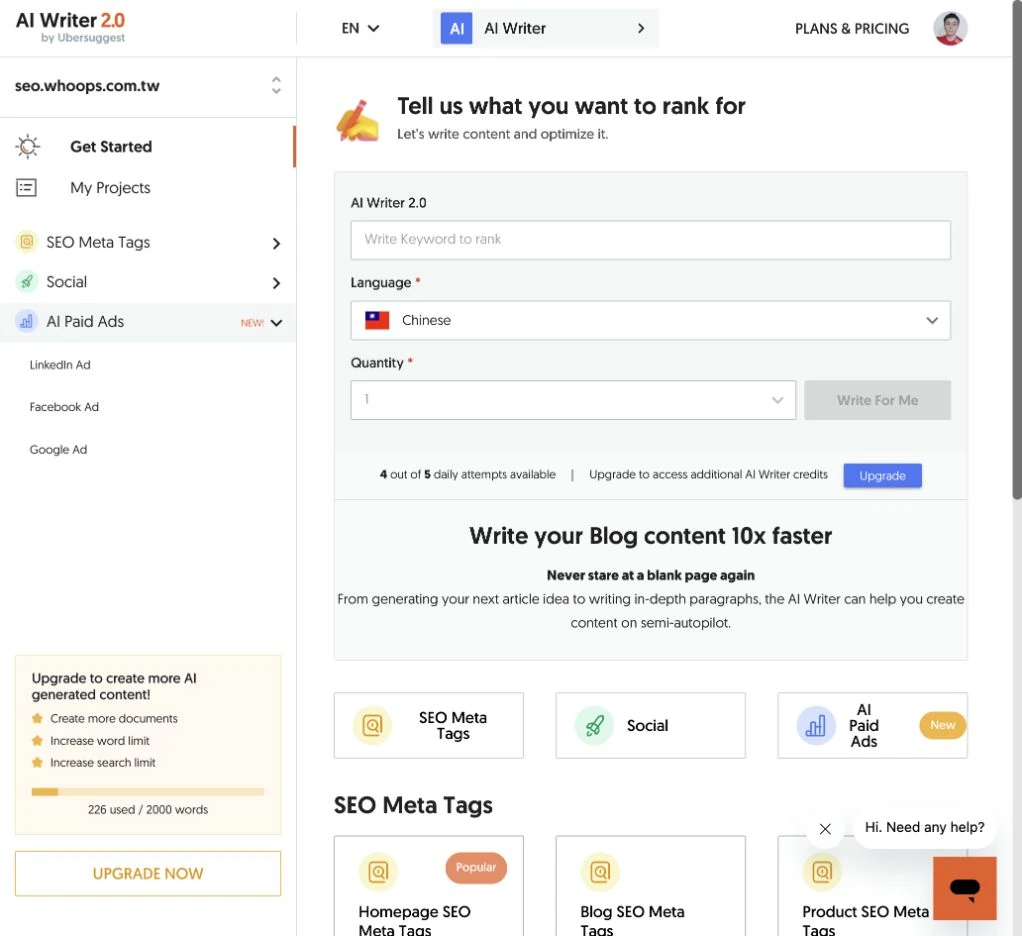Screen dimensions: 1022x936
Task: Click the UPGRADE NOW button
Action: pos(148,873)
